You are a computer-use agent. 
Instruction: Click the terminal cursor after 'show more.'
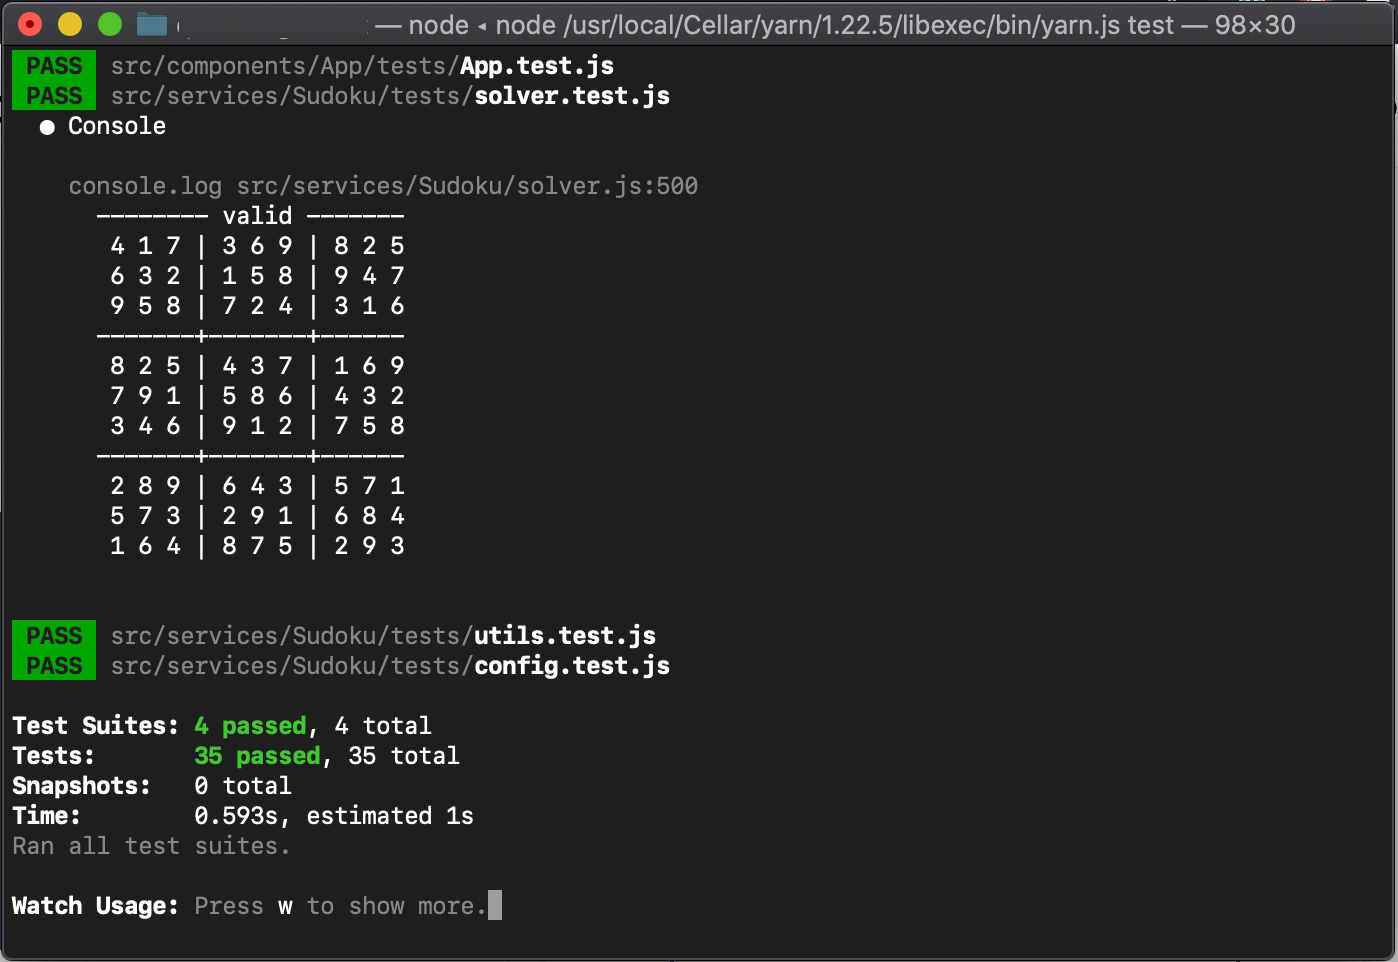coord(495,905)
